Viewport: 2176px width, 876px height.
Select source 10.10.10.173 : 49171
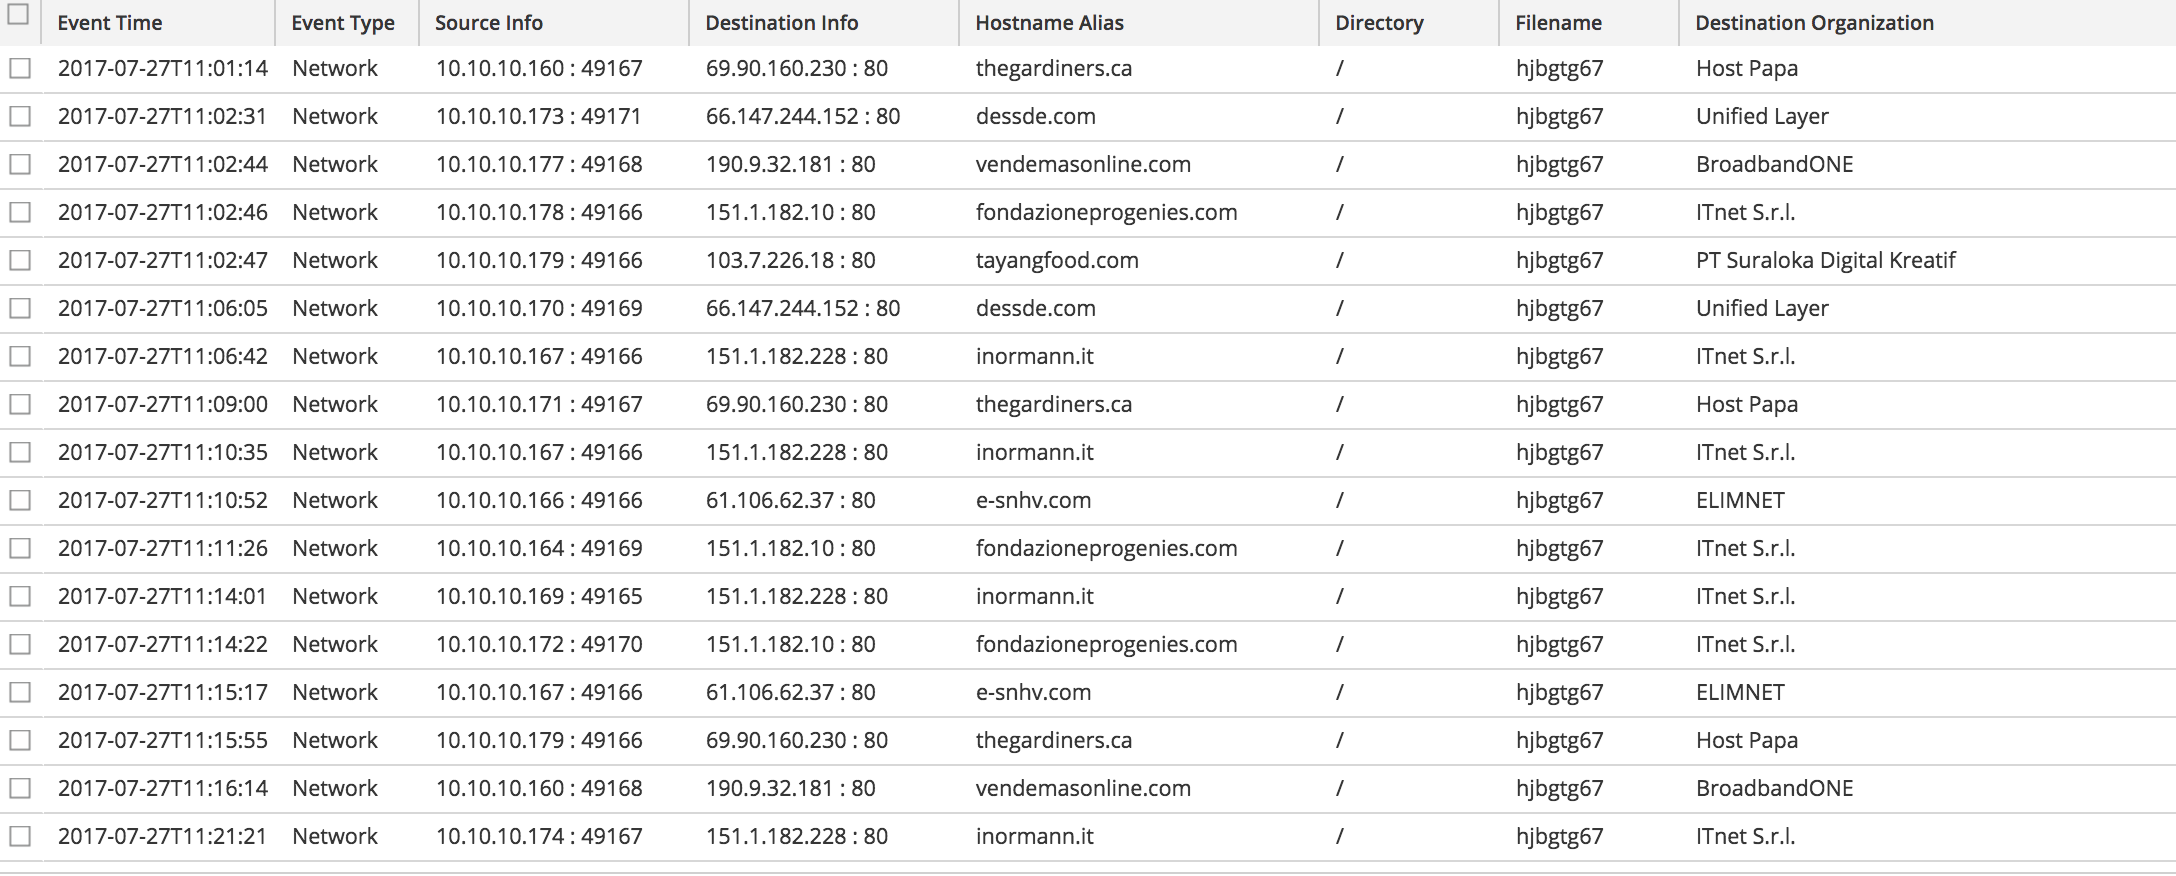tap(538, 117)
